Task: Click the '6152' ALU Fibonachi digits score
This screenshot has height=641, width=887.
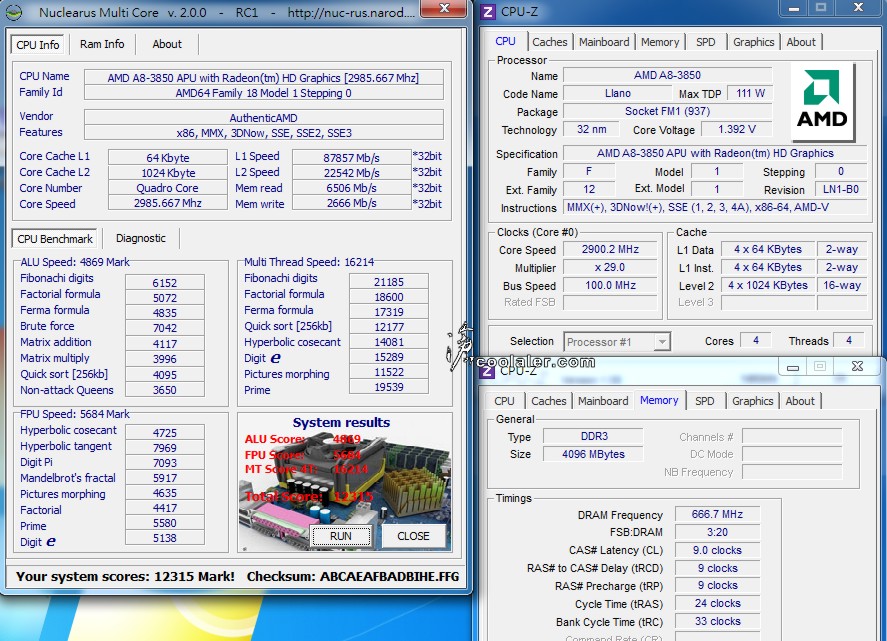Action: coord(165,282)
